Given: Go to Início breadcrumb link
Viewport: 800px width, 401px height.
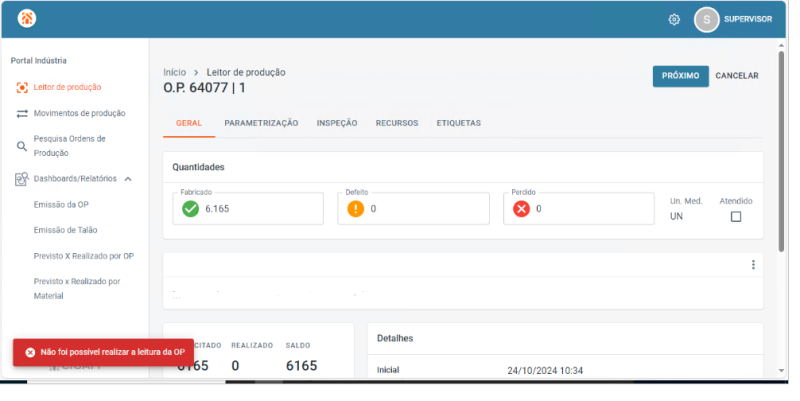Looking at the screenshot, I should pyautogui.click(x=174, y=72).
